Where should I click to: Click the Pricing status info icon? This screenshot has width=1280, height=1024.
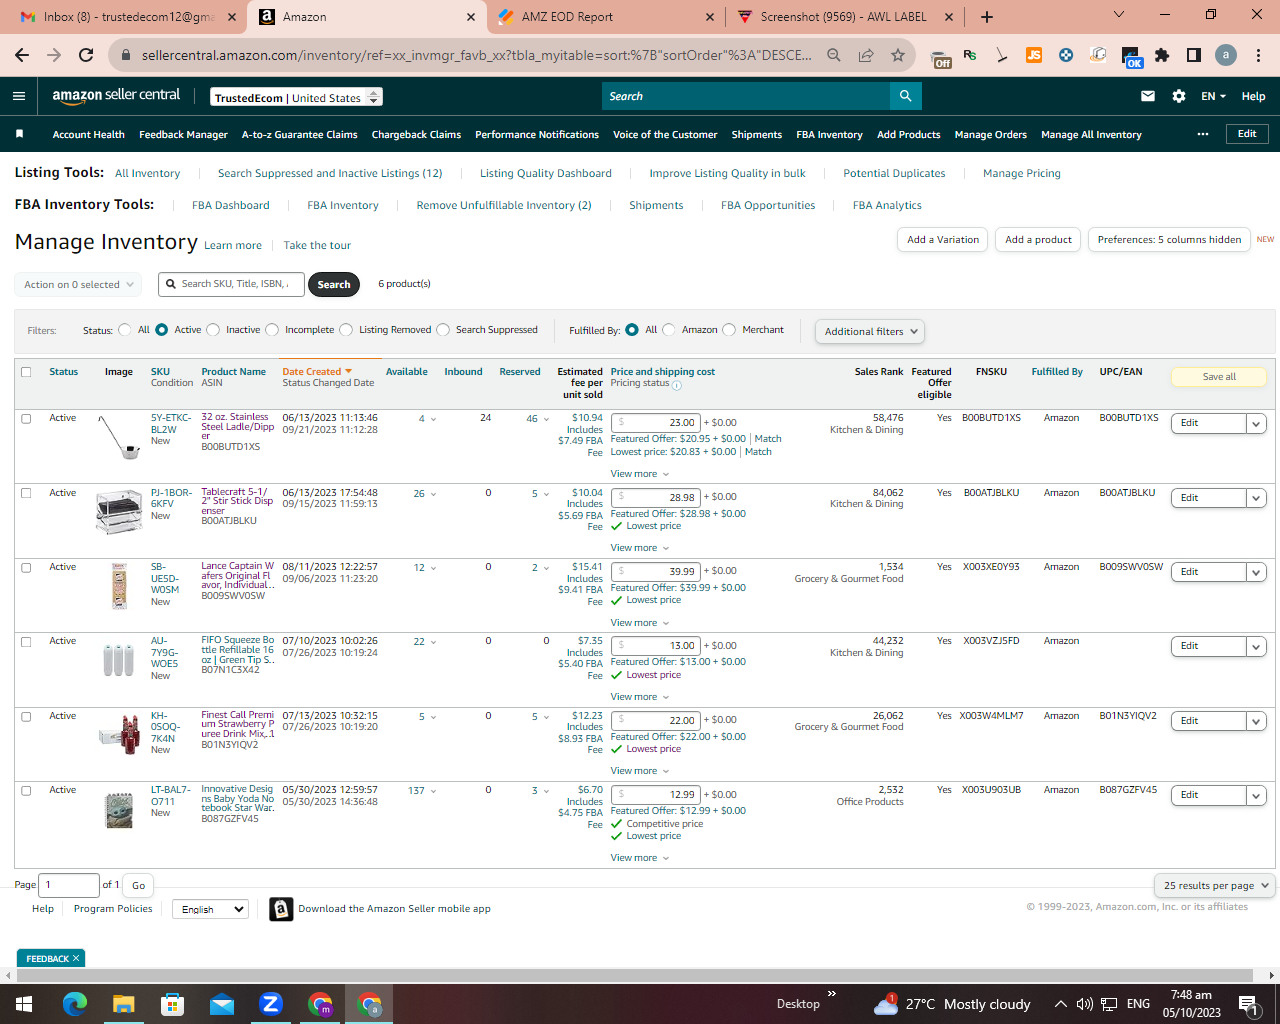pyautogui.click(x=677, y=385)
